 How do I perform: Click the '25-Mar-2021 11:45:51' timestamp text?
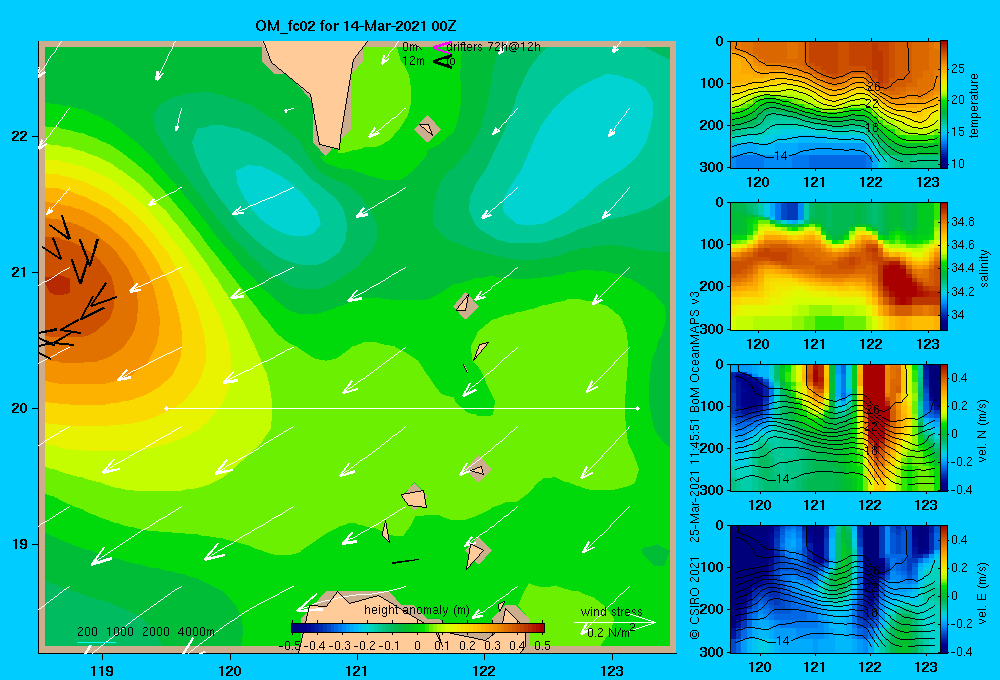(695, 480)
